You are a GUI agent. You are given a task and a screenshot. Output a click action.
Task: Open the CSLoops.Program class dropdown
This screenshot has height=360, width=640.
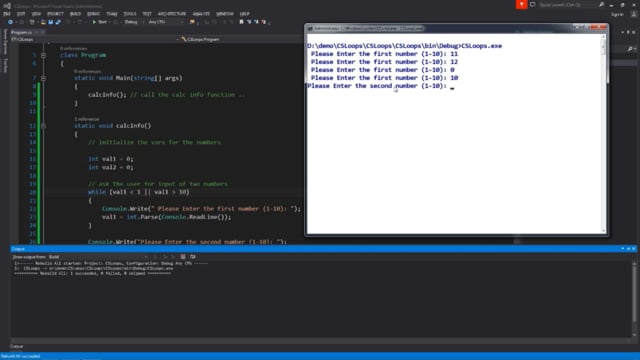pyautogui.click(x=241, y=39)
